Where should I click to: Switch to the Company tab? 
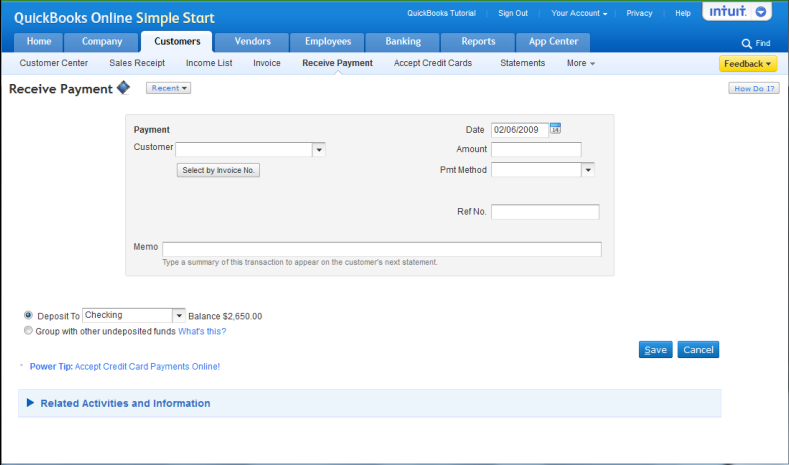point(102,42)
